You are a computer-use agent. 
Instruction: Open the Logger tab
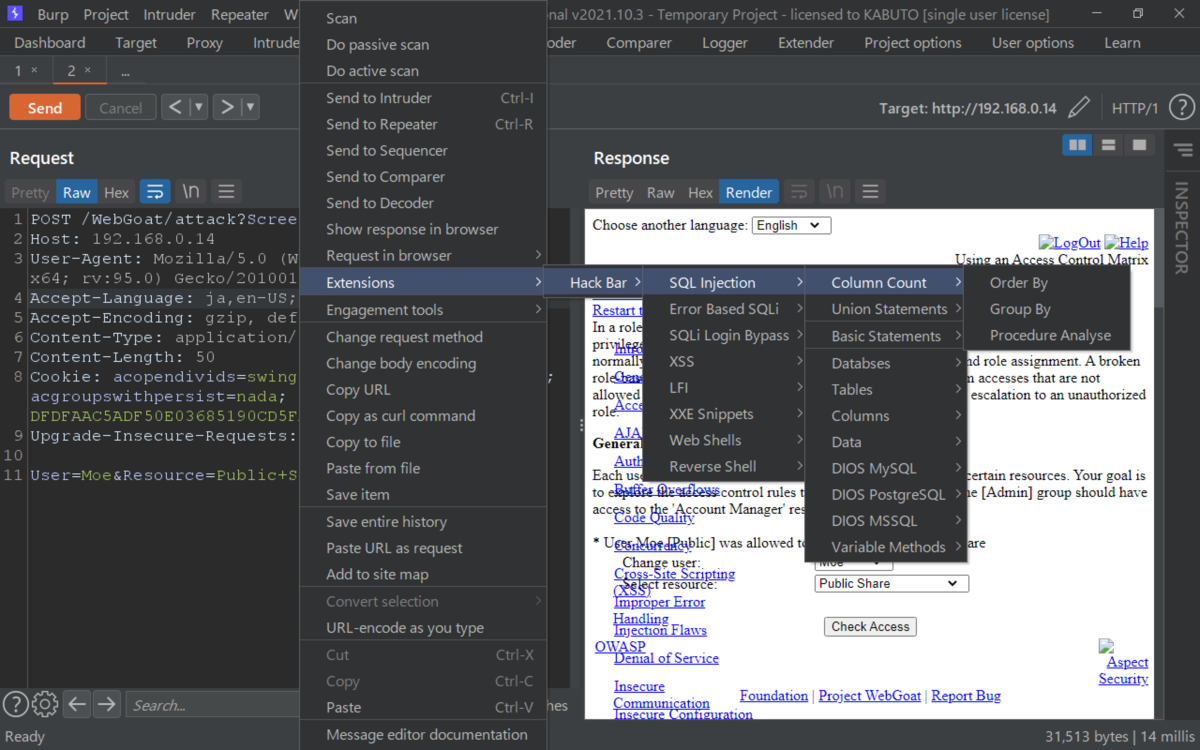[x=725, y=43]
